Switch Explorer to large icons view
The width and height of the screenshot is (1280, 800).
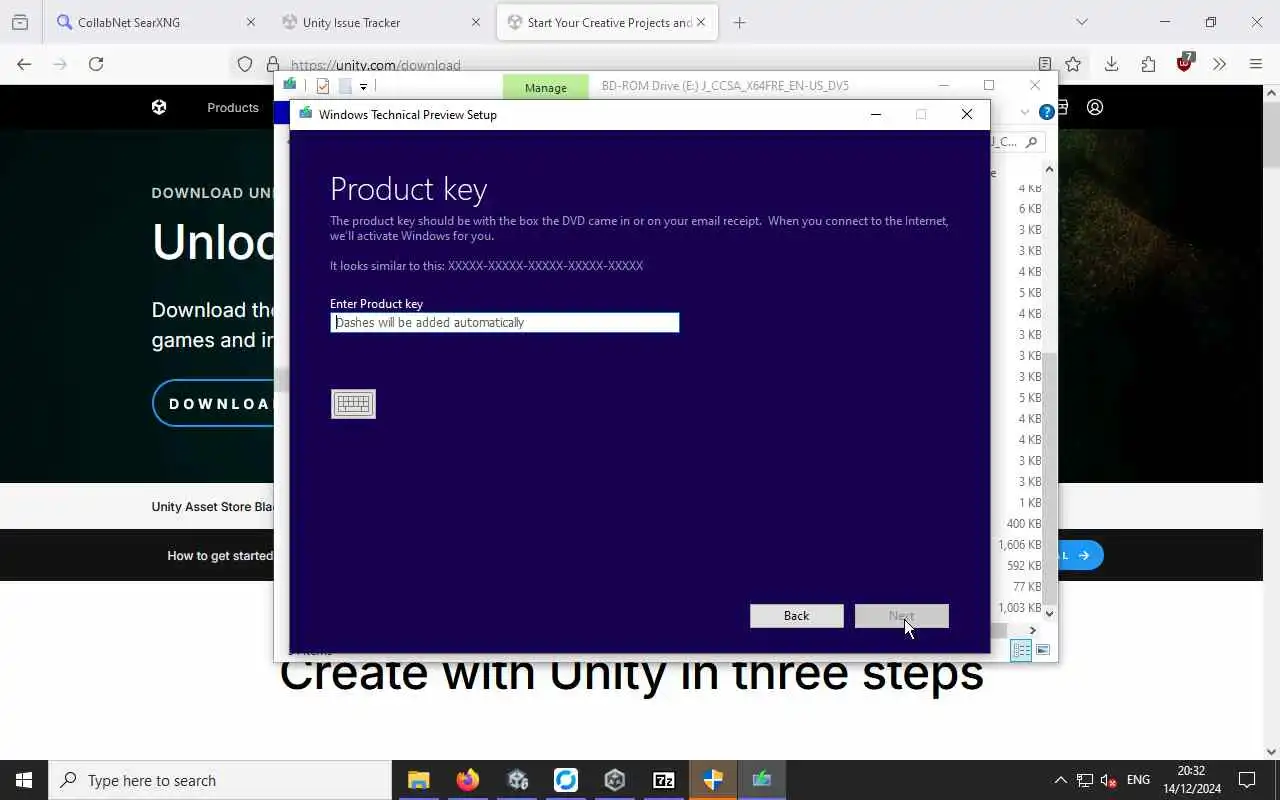(1042, 650)
